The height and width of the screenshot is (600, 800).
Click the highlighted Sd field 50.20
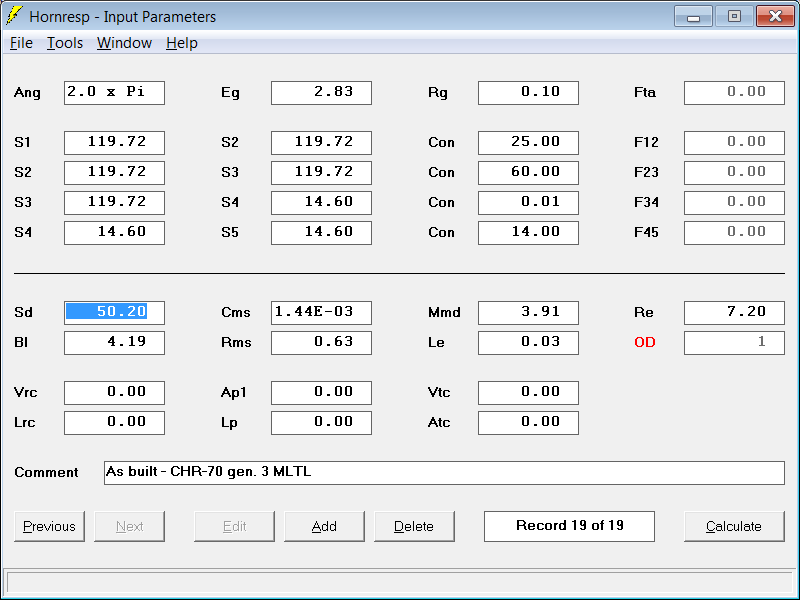point(114,313)
